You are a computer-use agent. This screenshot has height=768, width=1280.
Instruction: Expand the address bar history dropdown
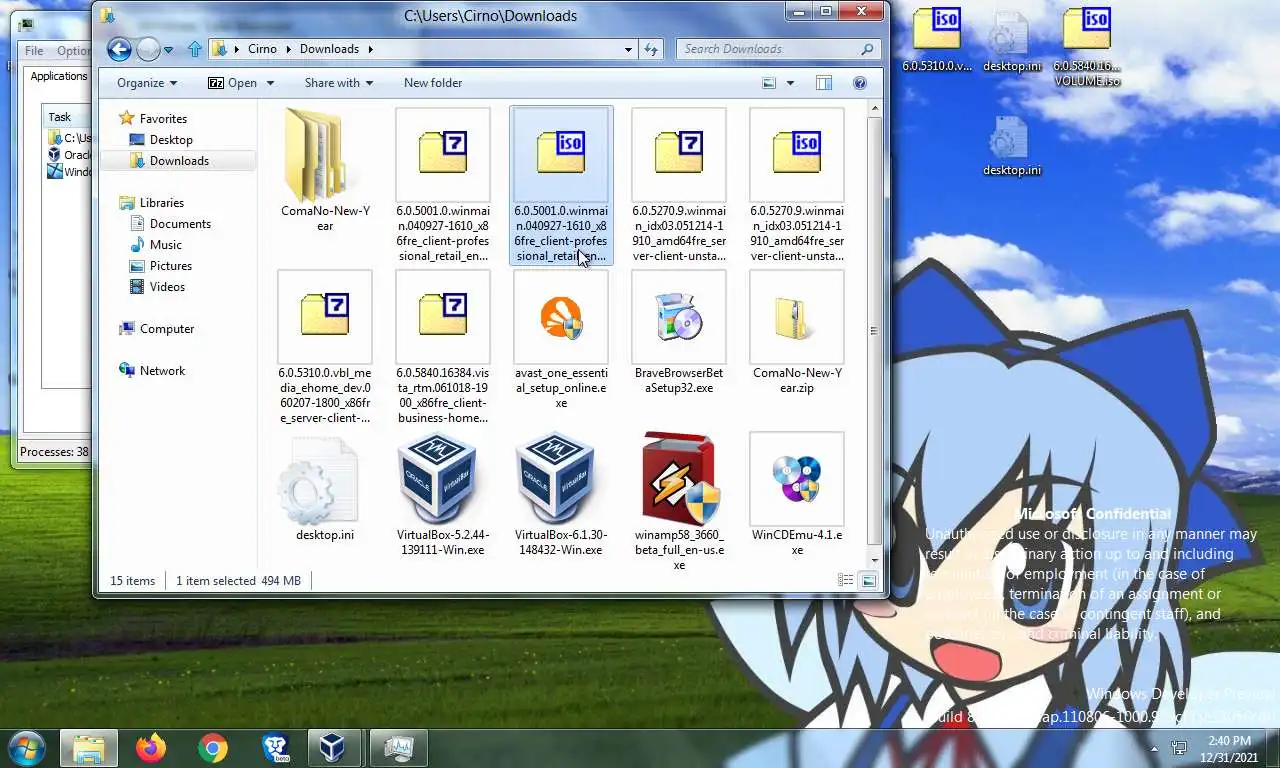tap(628, 49)
